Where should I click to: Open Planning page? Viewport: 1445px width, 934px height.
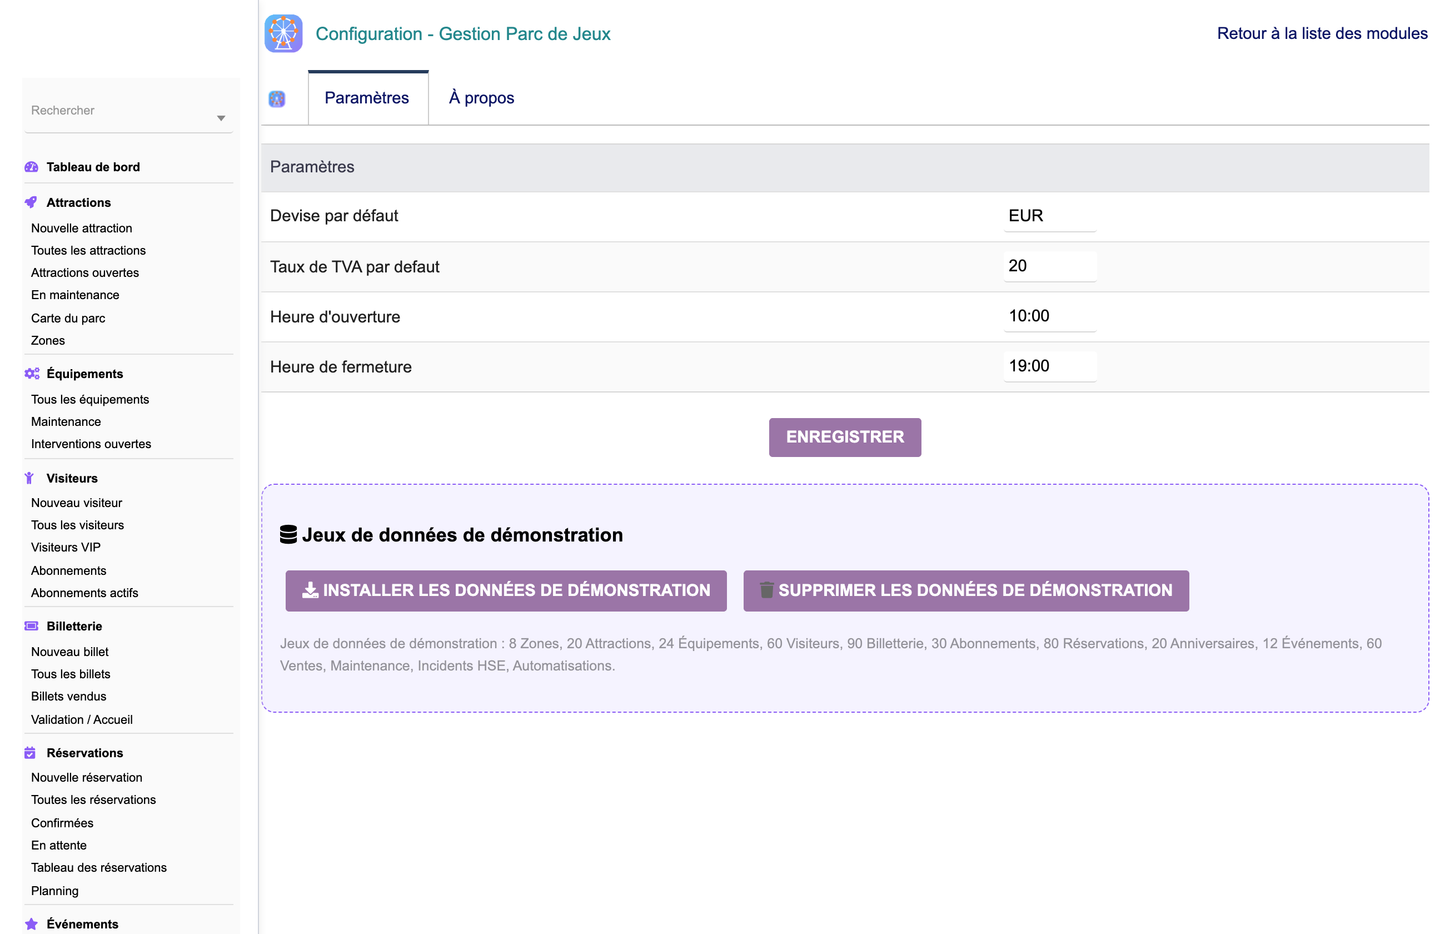55,891
